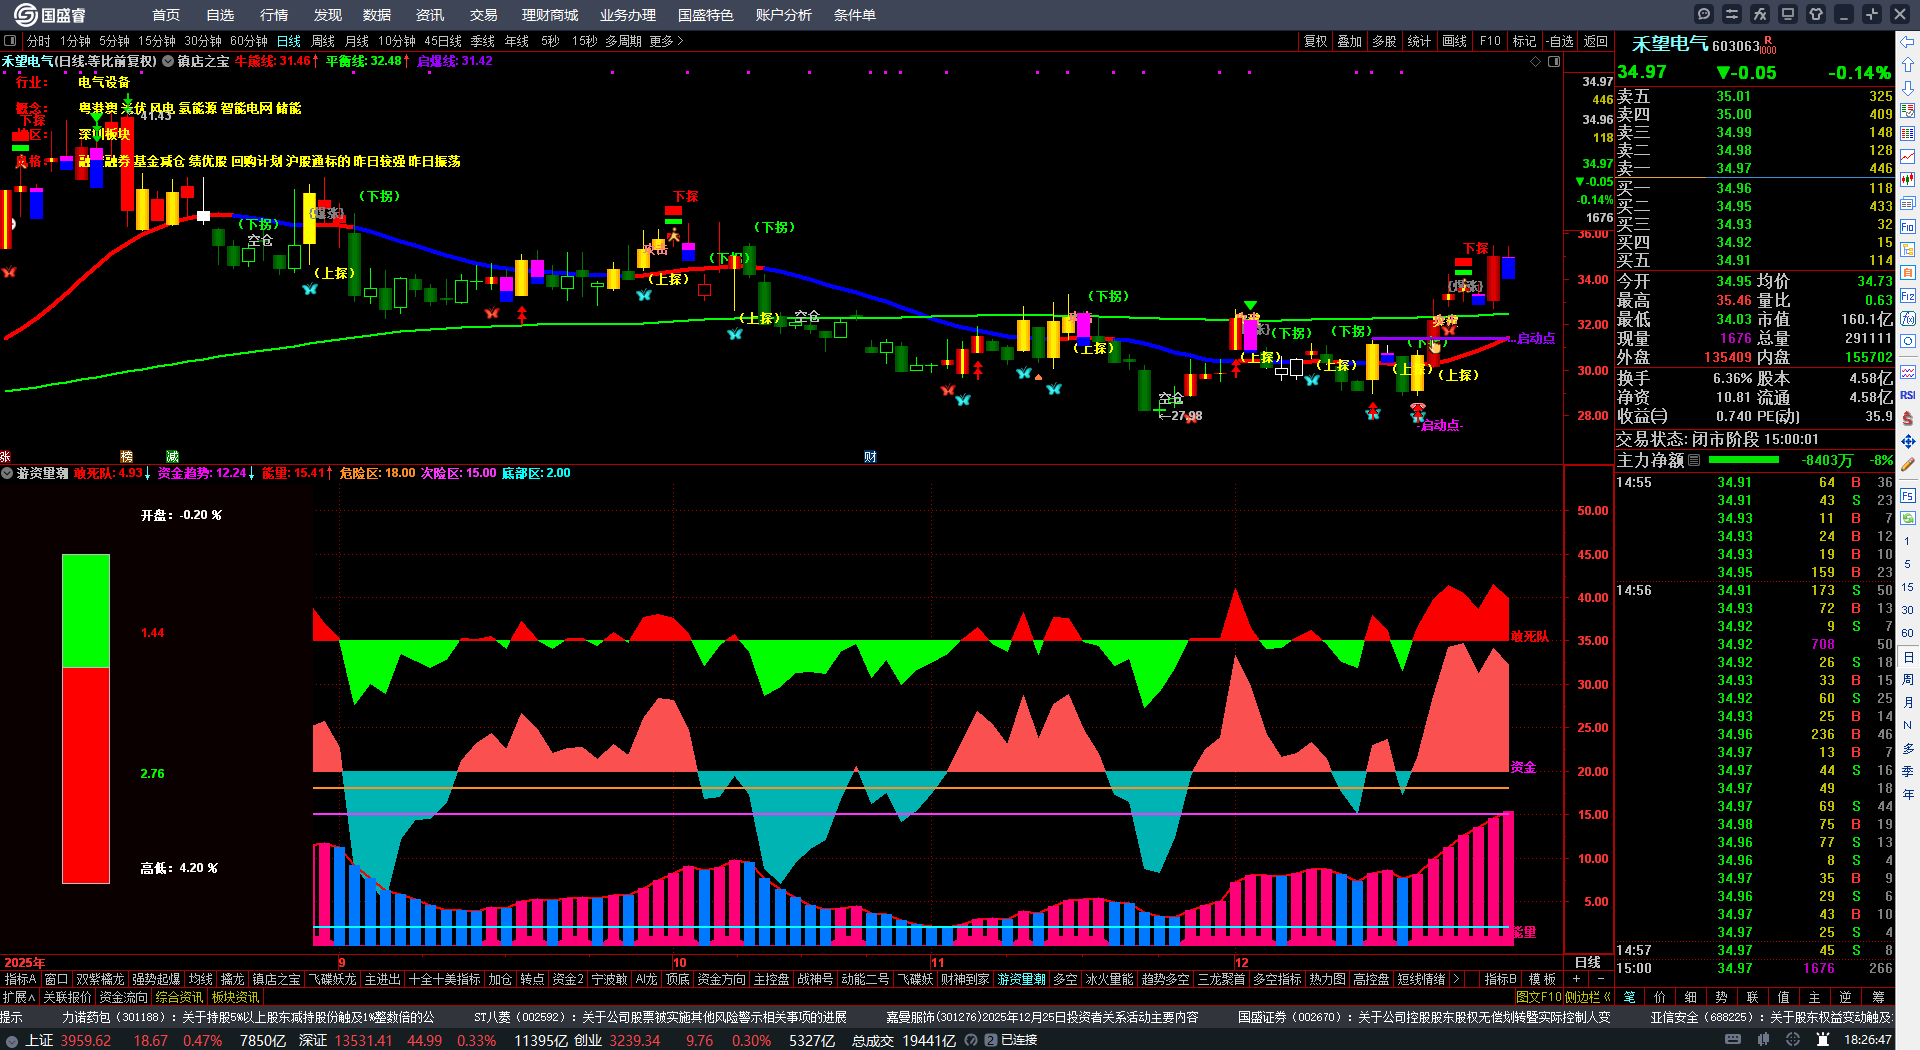This screenshot has width=1920, height=1050.
Task: Select the 主进出 indicator tab
Action: (x=382, y=979)
